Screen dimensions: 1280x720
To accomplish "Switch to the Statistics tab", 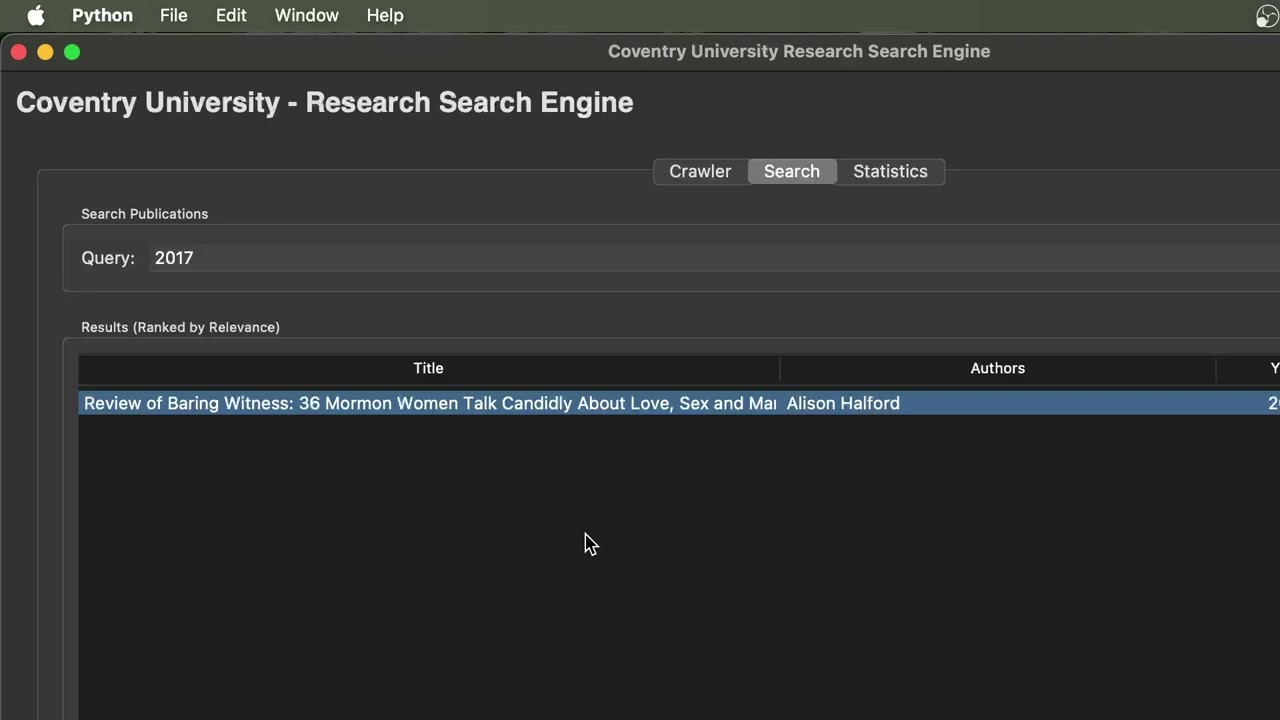I will click(x=890, y=171).
